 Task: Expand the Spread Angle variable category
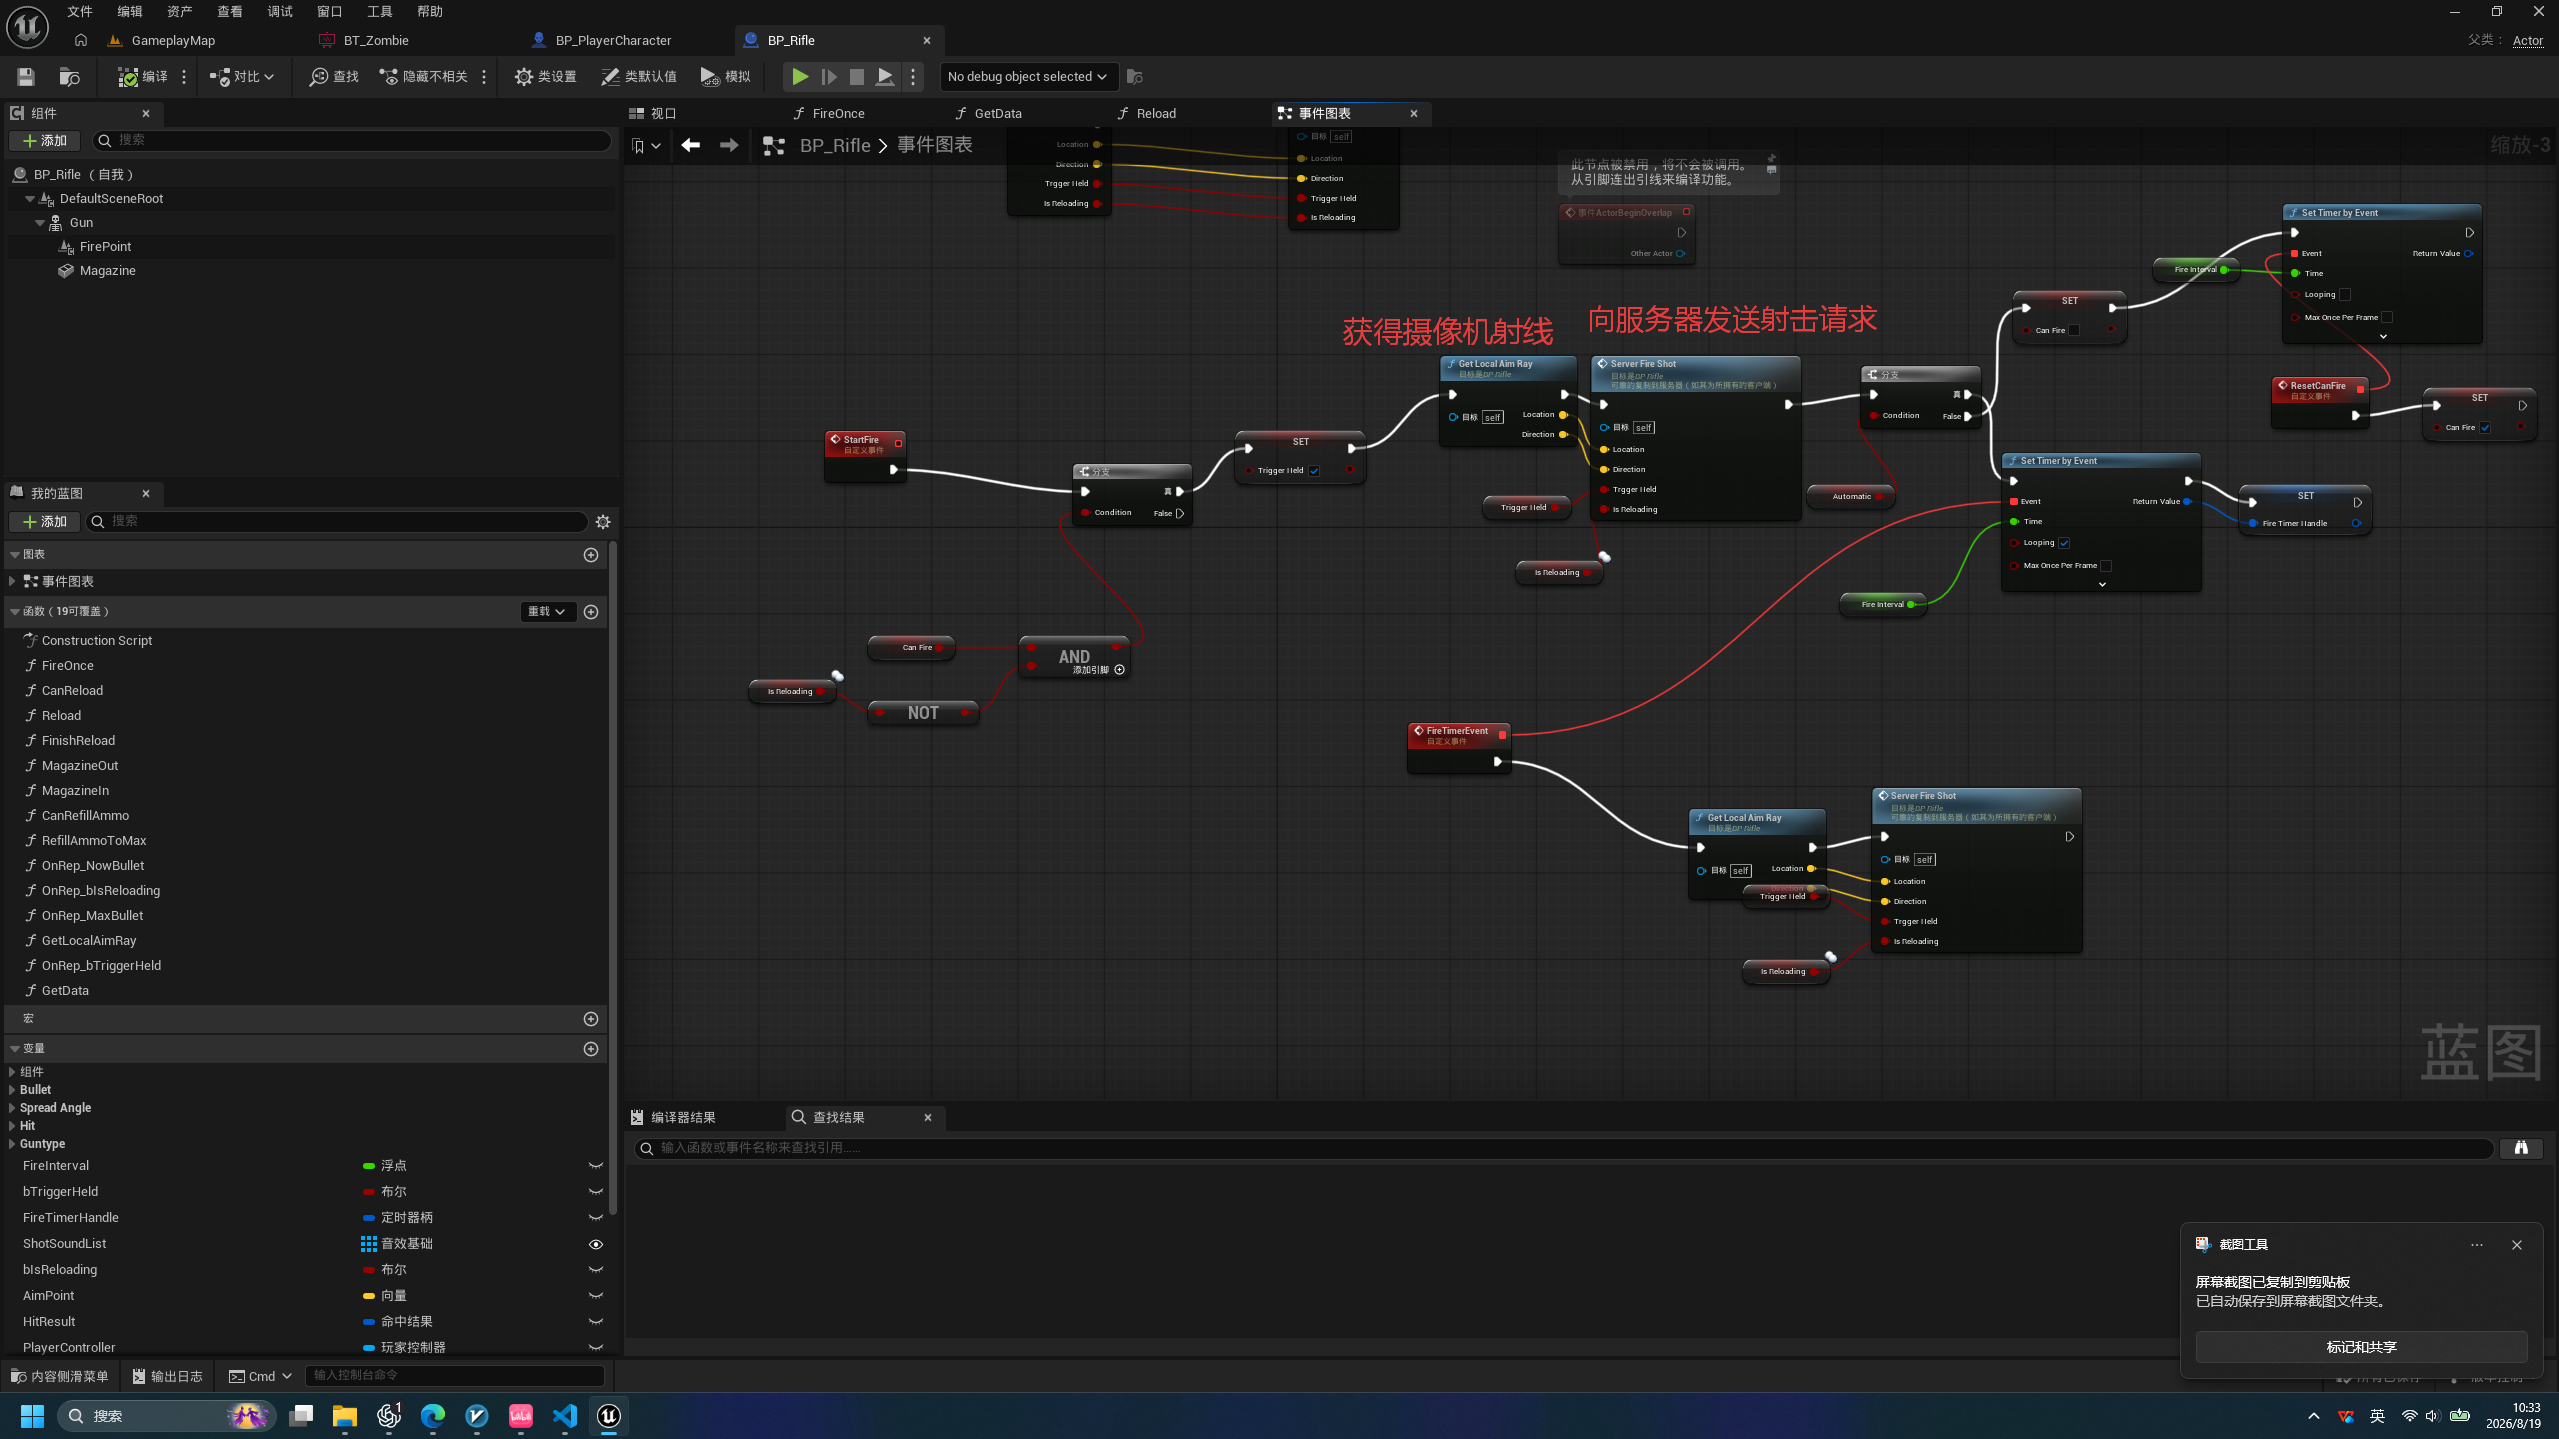coord(12,1108)
